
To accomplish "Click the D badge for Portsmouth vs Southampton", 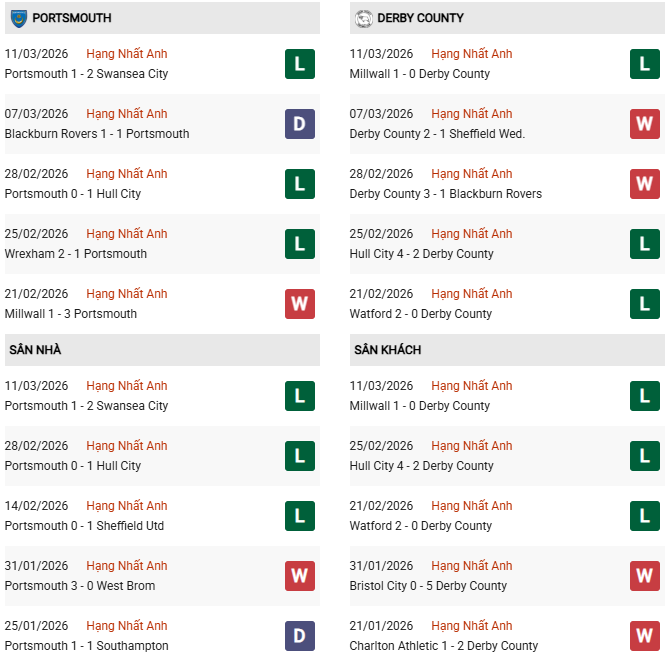I will point(299,636).
